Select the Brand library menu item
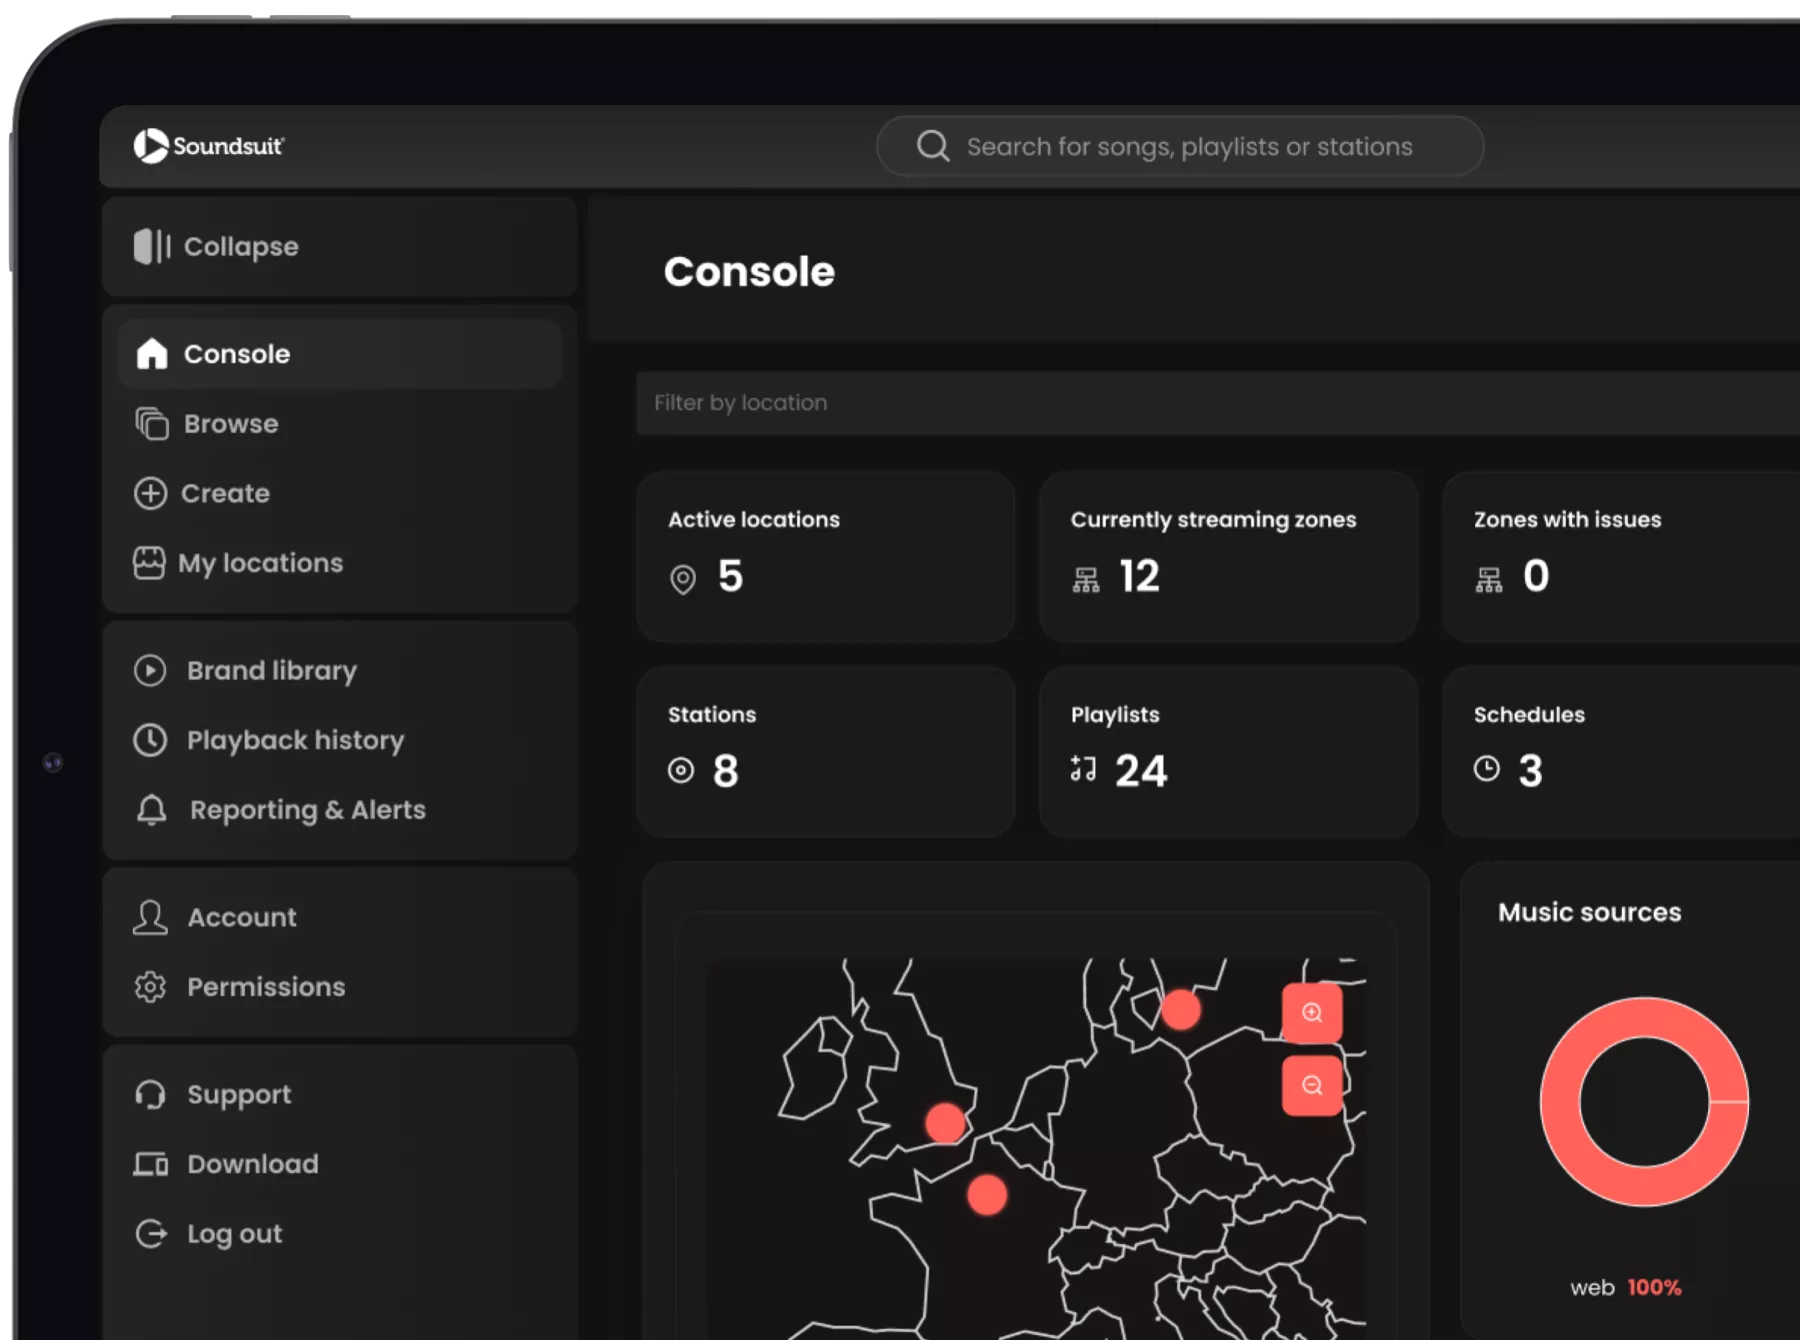This screenshot has width=1800, height=1340. pos(271,670)
